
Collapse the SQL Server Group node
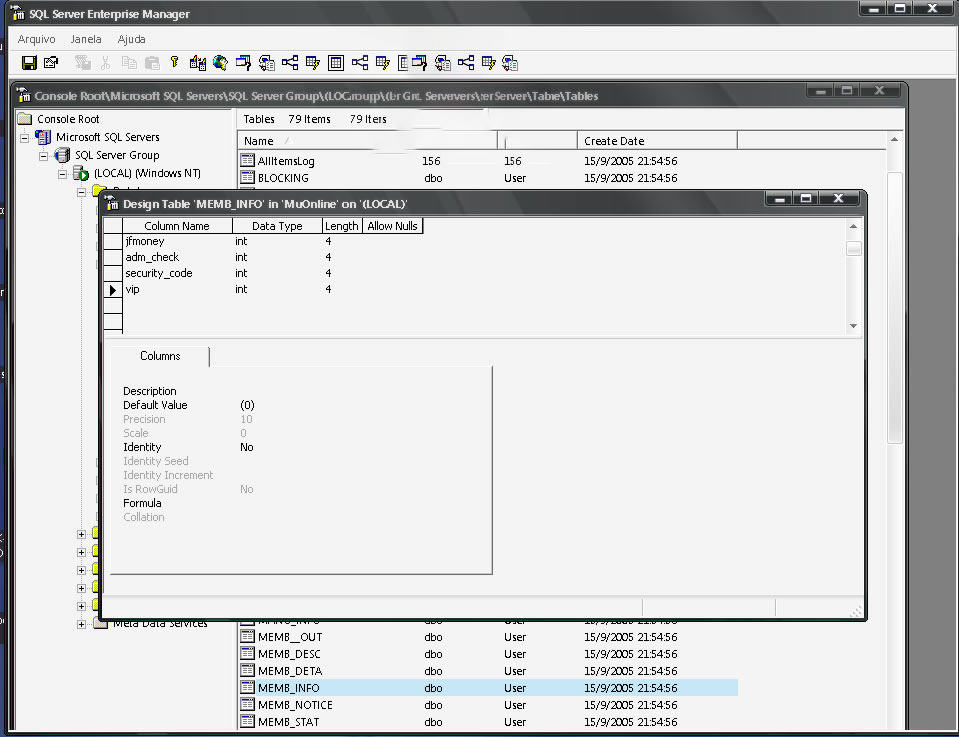(x=44, y=156)
